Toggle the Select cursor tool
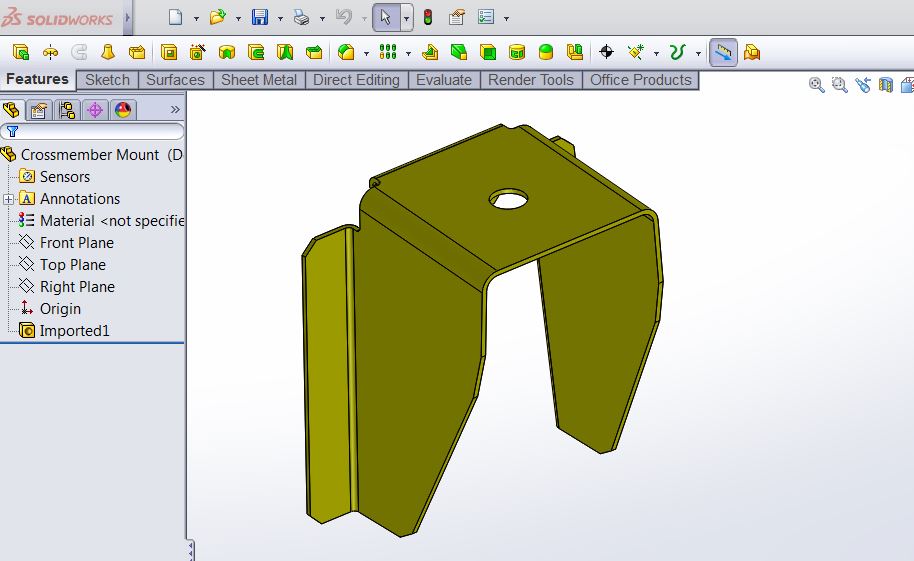Image resolution: width=914 pixels, height=561 pixels. tap(386, 17)
